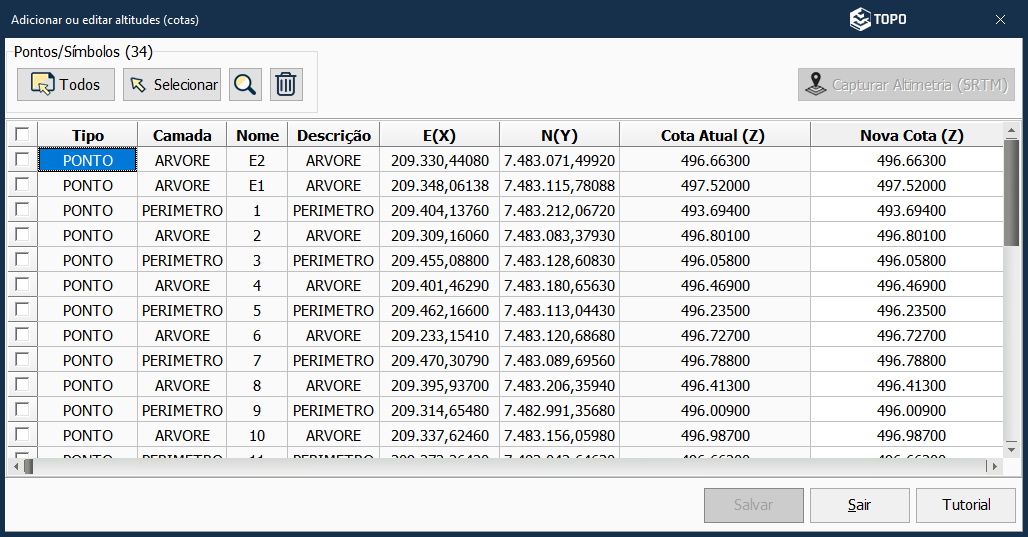Click the magnifying glass search icon
This screenshot has height=537, width=1028.
pyautogui.click(x=245, y=85)
